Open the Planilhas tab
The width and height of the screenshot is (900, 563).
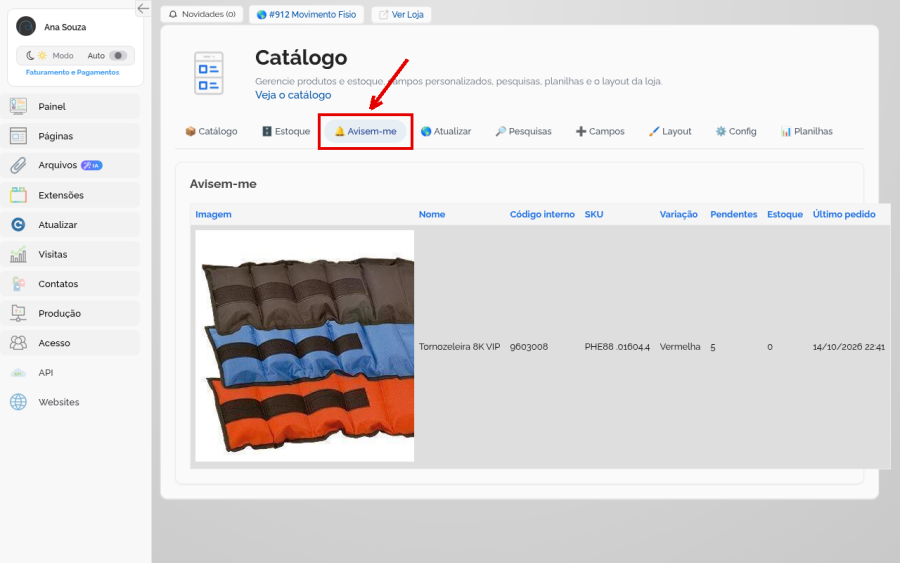pyautogui.click(x=806, y=131)
